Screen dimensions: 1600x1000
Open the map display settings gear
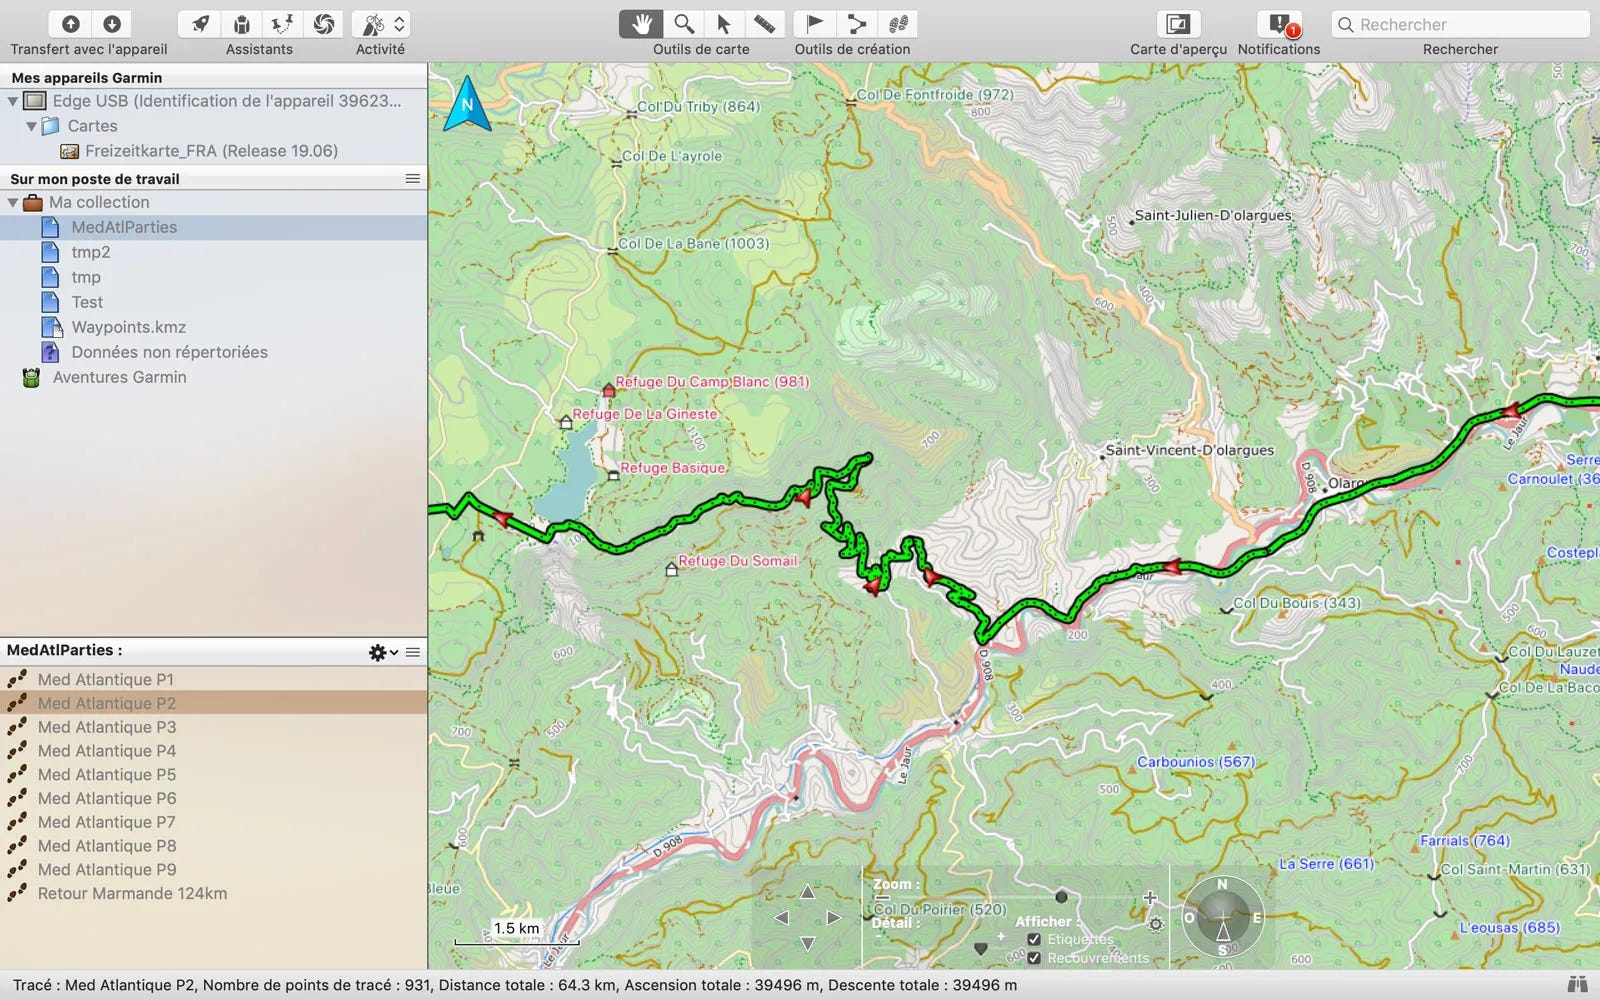coord(1155,924)
